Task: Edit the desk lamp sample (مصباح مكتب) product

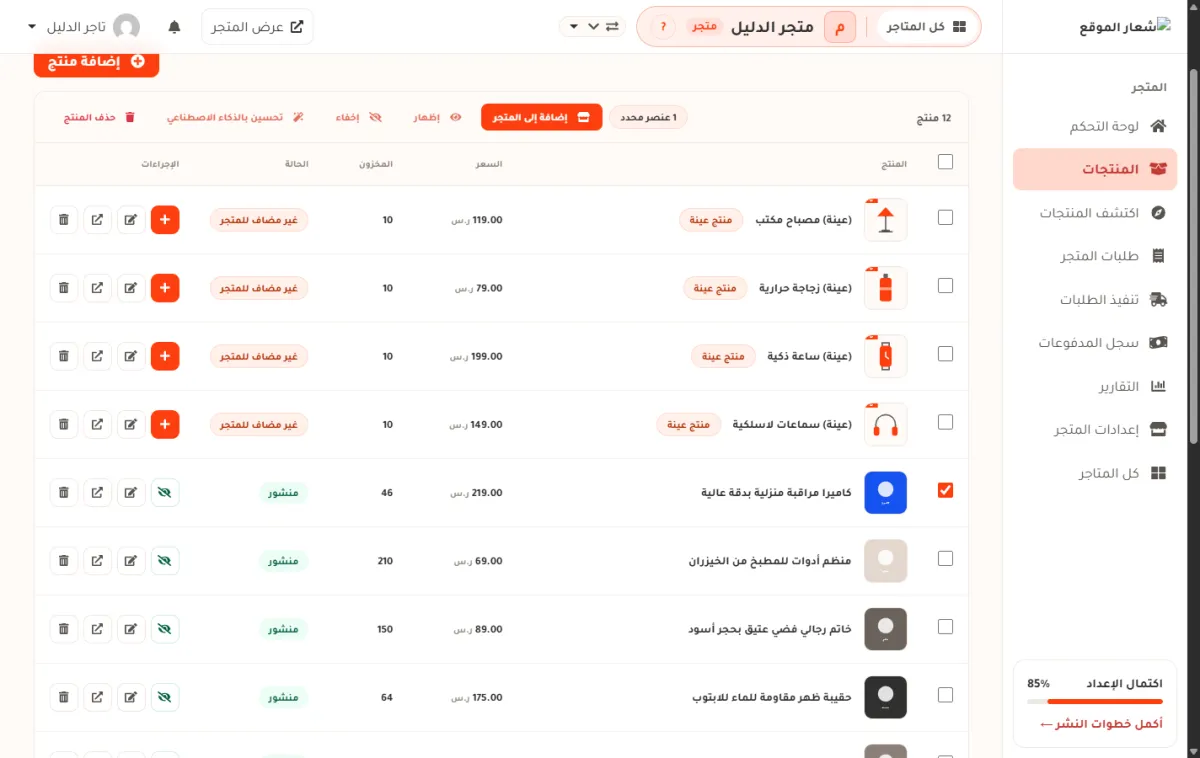Action: coord(131,219)
